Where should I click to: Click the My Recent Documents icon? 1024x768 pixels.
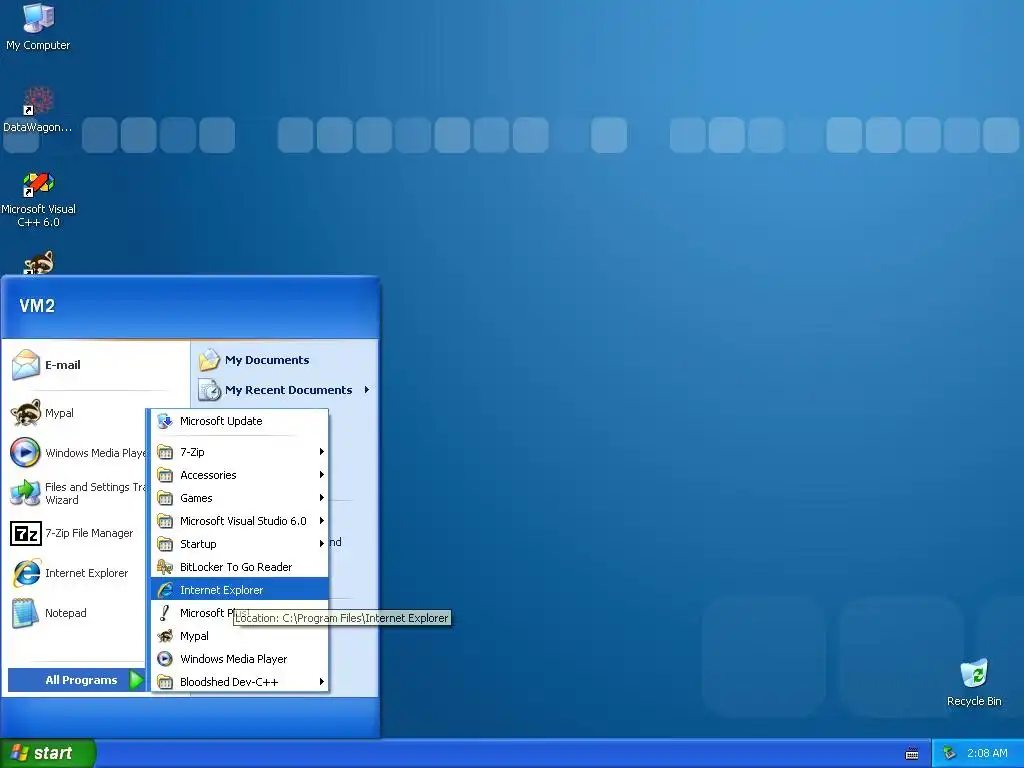[x=209, y=390]
